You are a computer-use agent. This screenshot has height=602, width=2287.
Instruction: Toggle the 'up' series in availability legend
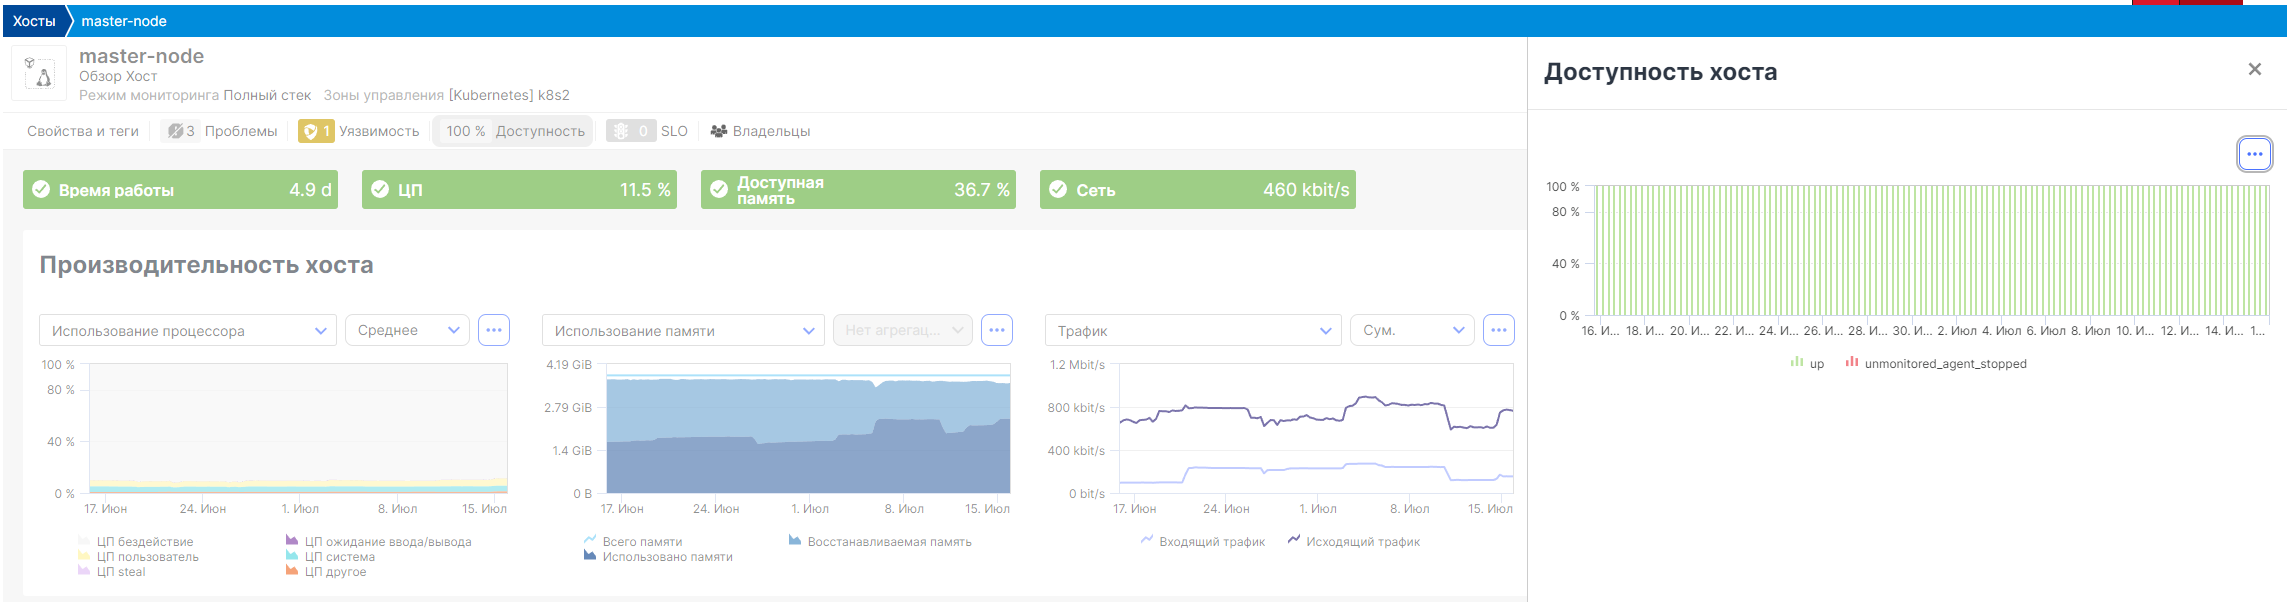[x=1808, y=364]
